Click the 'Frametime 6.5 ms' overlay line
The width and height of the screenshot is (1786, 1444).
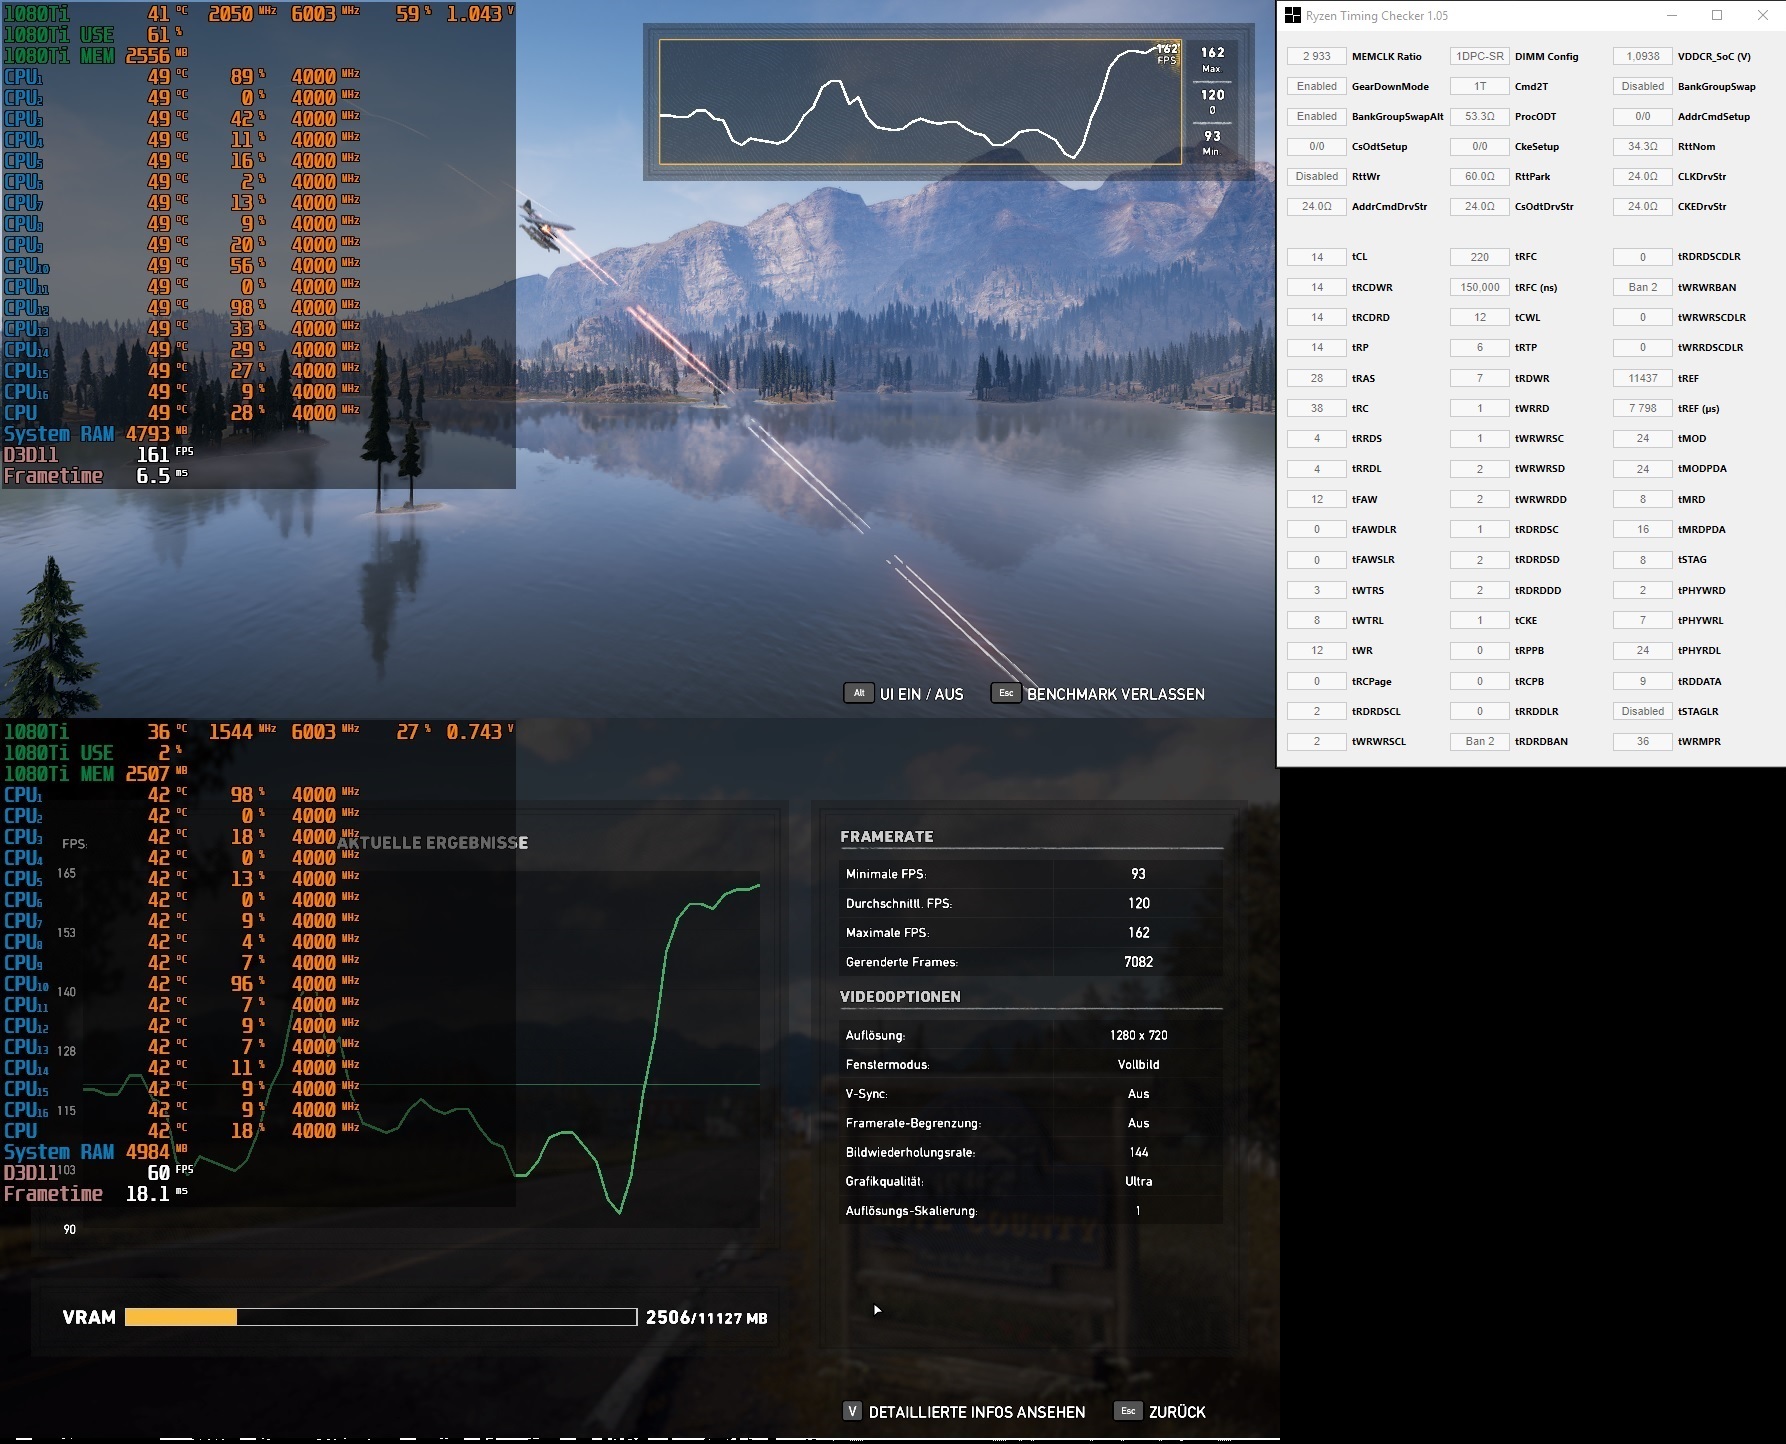(x=97, y=476)
